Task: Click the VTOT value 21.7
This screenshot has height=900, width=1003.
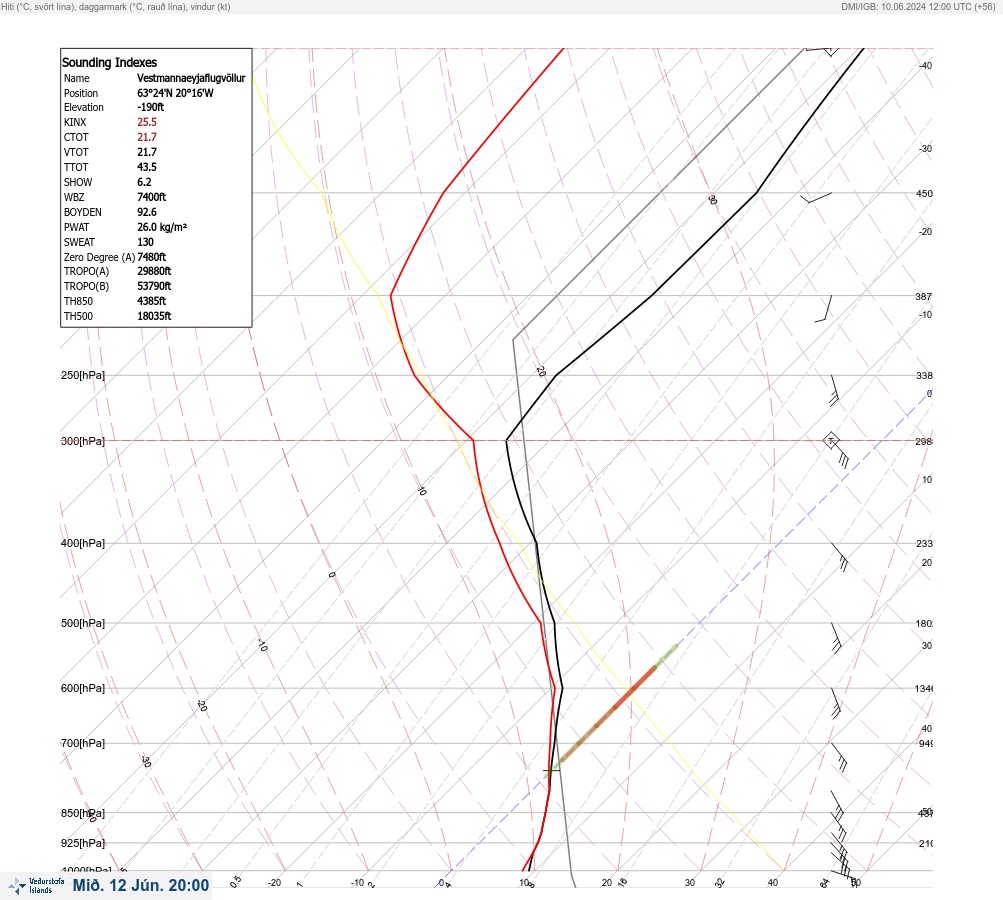Action: point(146,152)
